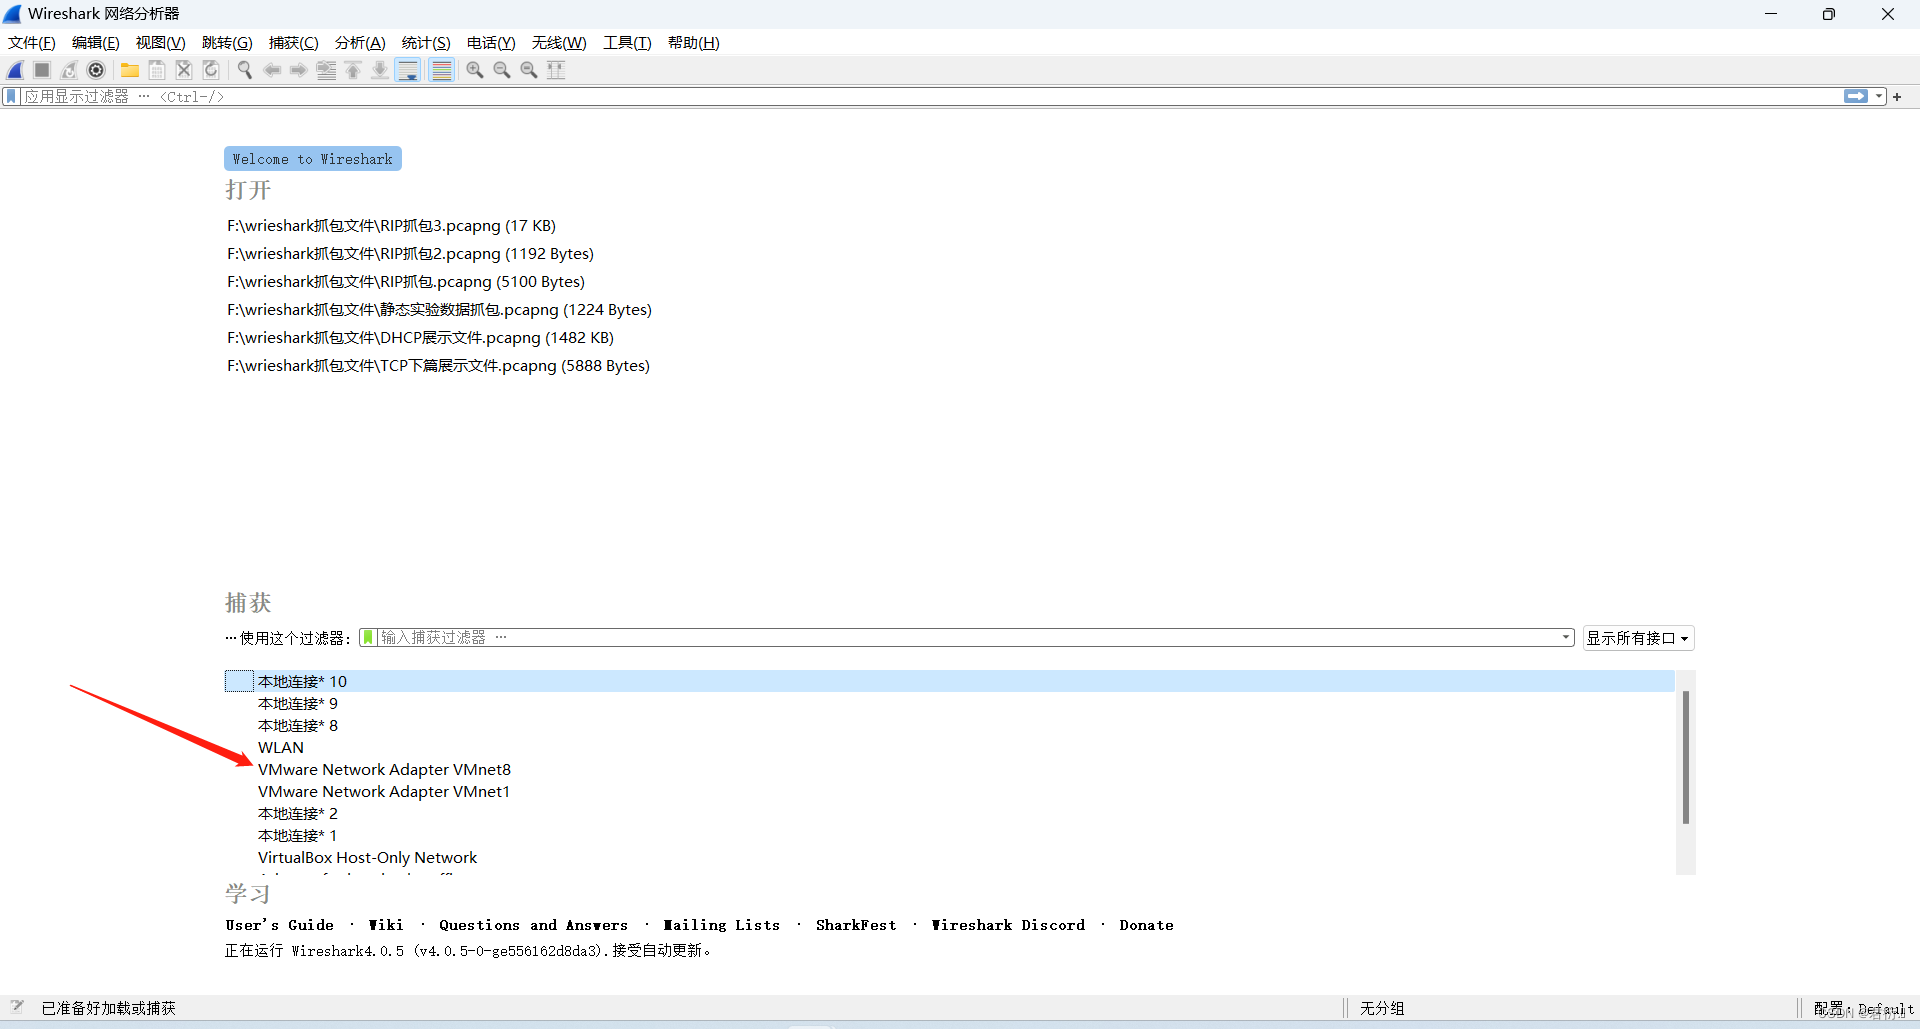
Task: Click the Donate link
Action: point(1146,925)
